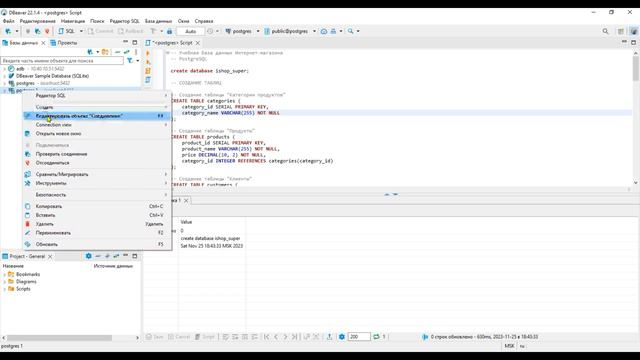Choose Копировать in context menu
The image size is (640, 360).
point(97,207)
